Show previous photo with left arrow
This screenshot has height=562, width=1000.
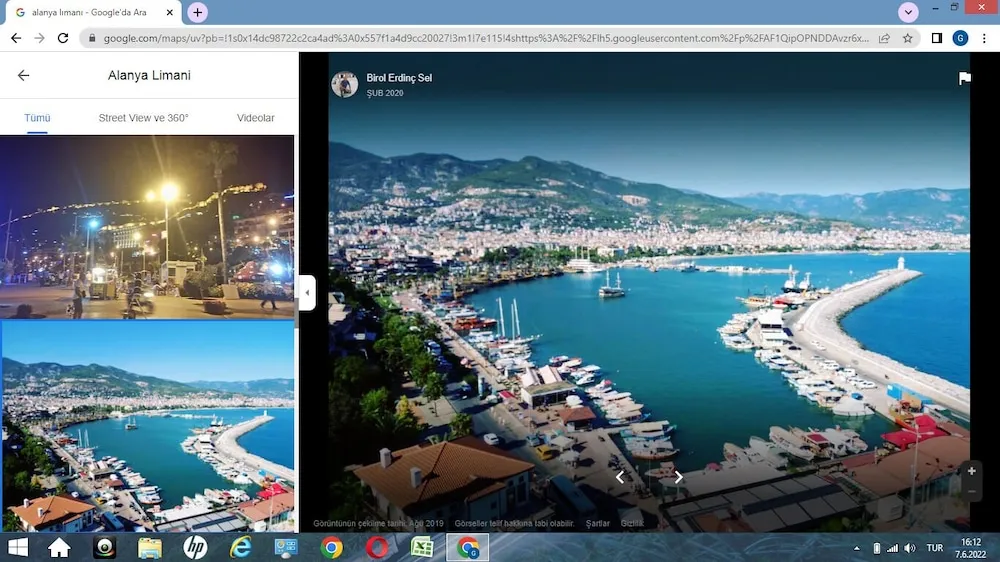pyautogui.click(x=619, y=477)
